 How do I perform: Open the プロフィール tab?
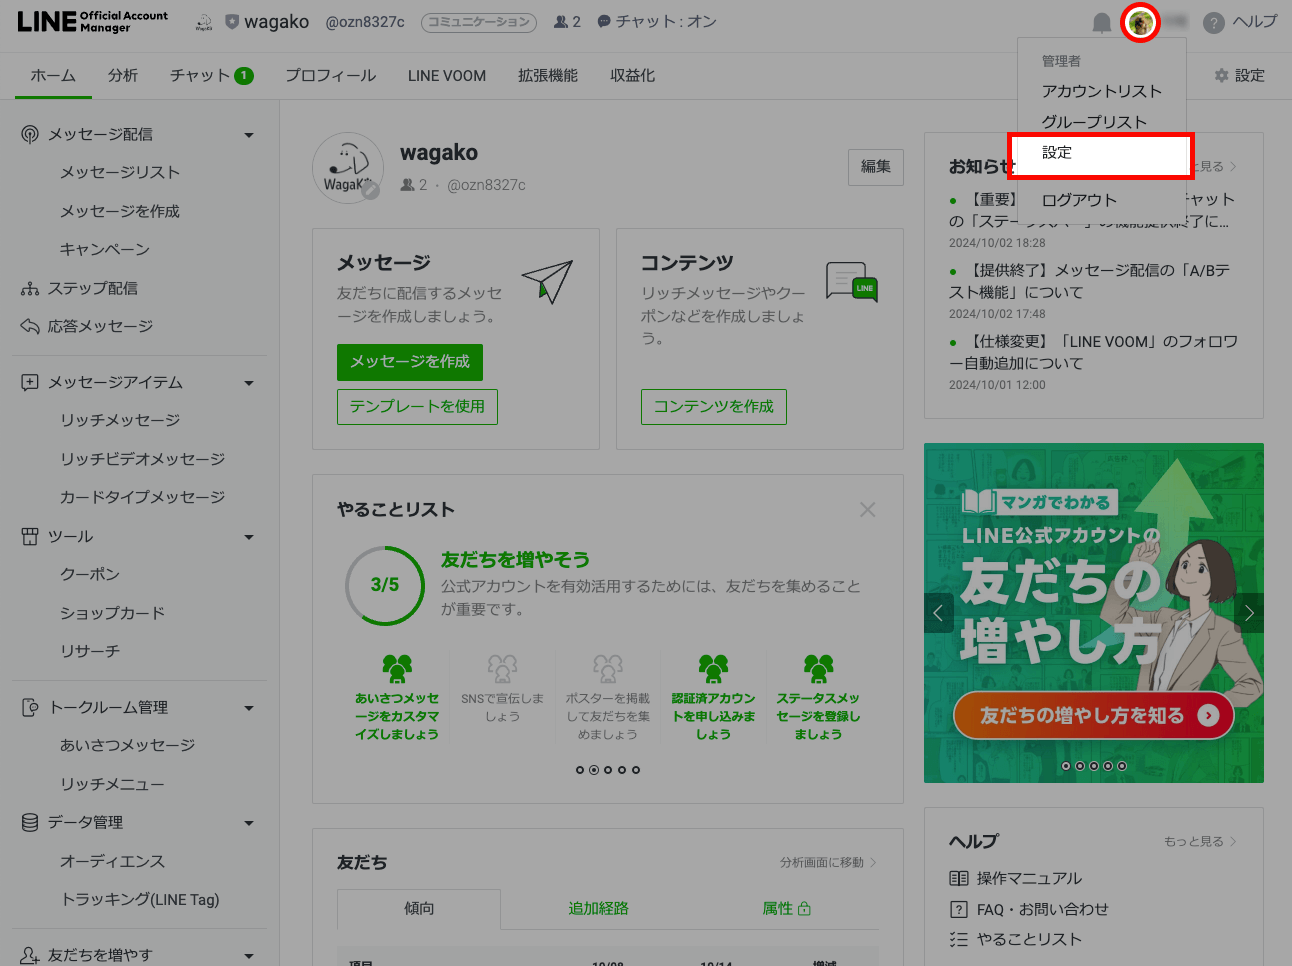pos(330,76)
